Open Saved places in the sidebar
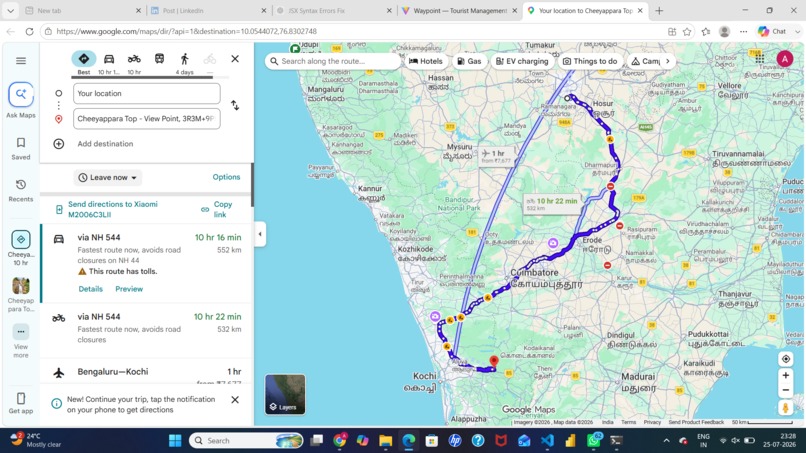 click(x=21, y=149)
